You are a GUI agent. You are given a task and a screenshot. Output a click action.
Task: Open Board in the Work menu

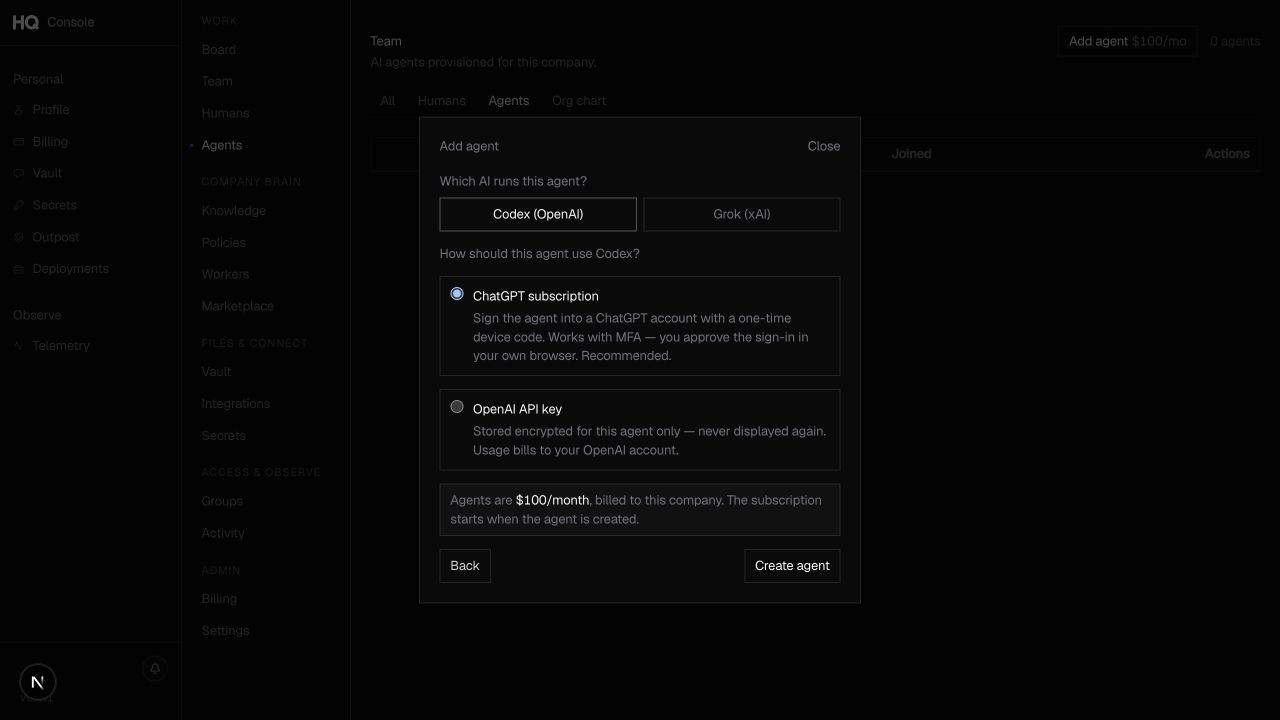[219, 50]
